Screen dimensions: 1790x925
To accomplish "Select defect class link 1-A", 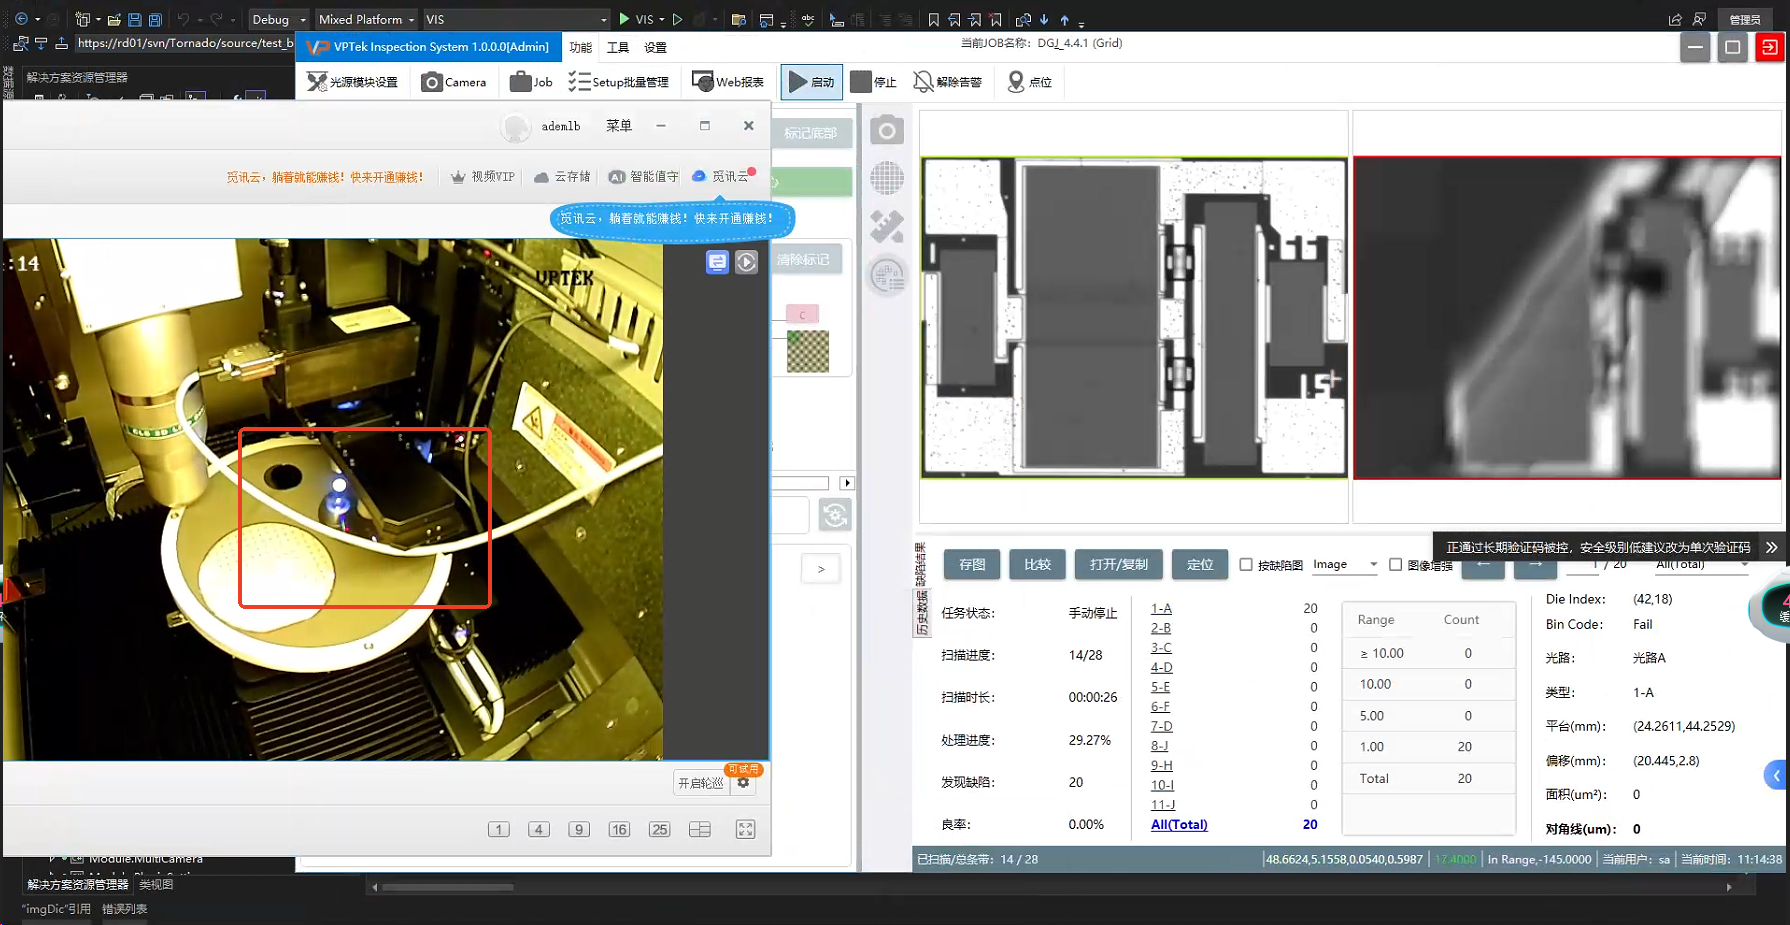I will (1161, 608).
